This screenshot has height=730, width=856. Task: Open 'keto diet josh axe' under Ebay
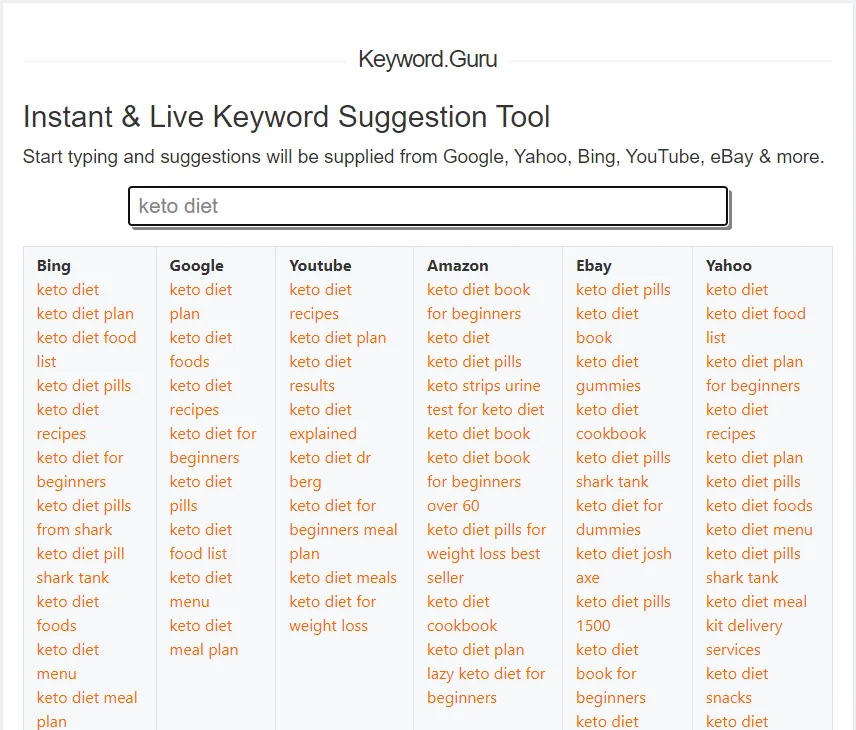click(623, 566)
